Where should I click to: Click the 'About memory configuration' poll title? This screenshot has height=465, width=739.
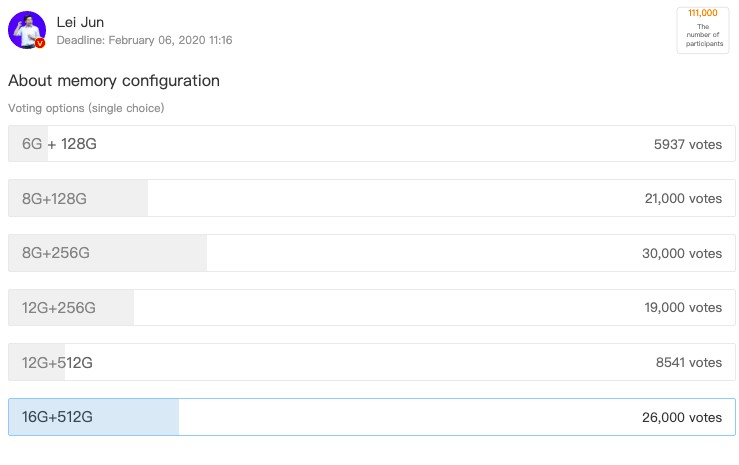click(114, 81)
